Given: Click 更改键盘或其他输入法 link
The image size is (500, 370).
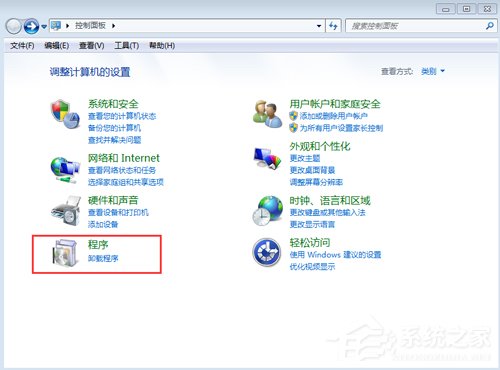Looking at the screenshot, I should [x=327, y=212].
